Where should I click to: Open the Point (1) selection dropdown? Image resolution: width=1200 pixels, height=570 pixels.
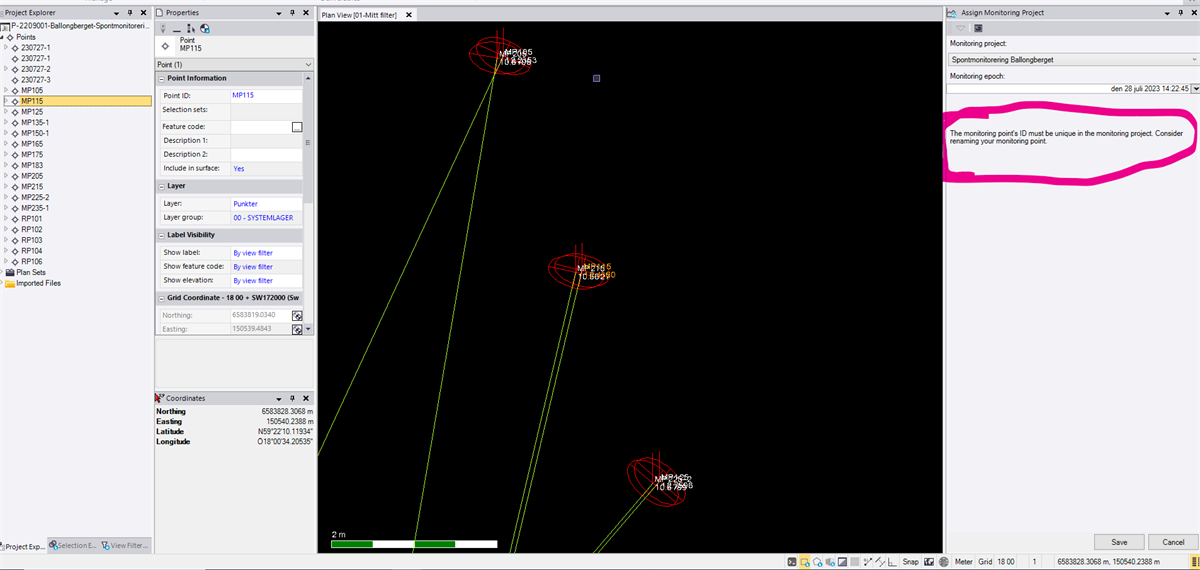(308, 64)
